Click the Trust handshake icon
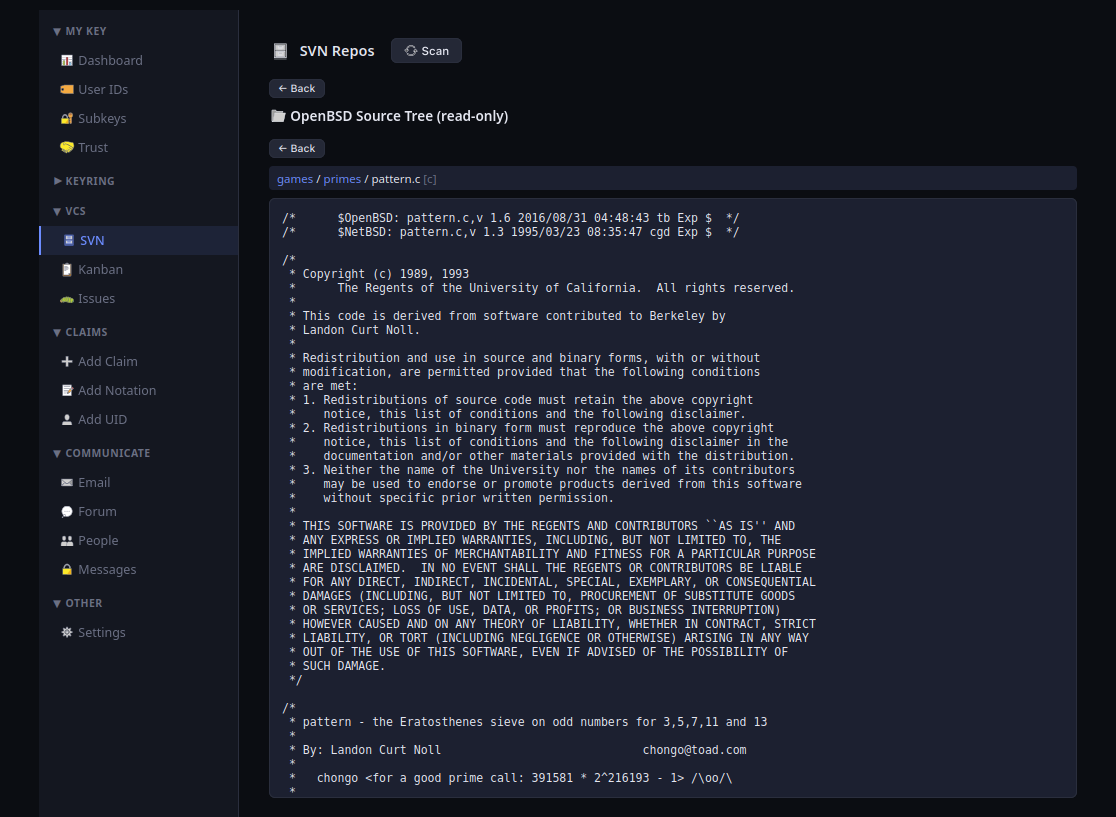Screen dimensions: 1116x817 [x=67, y=147]
